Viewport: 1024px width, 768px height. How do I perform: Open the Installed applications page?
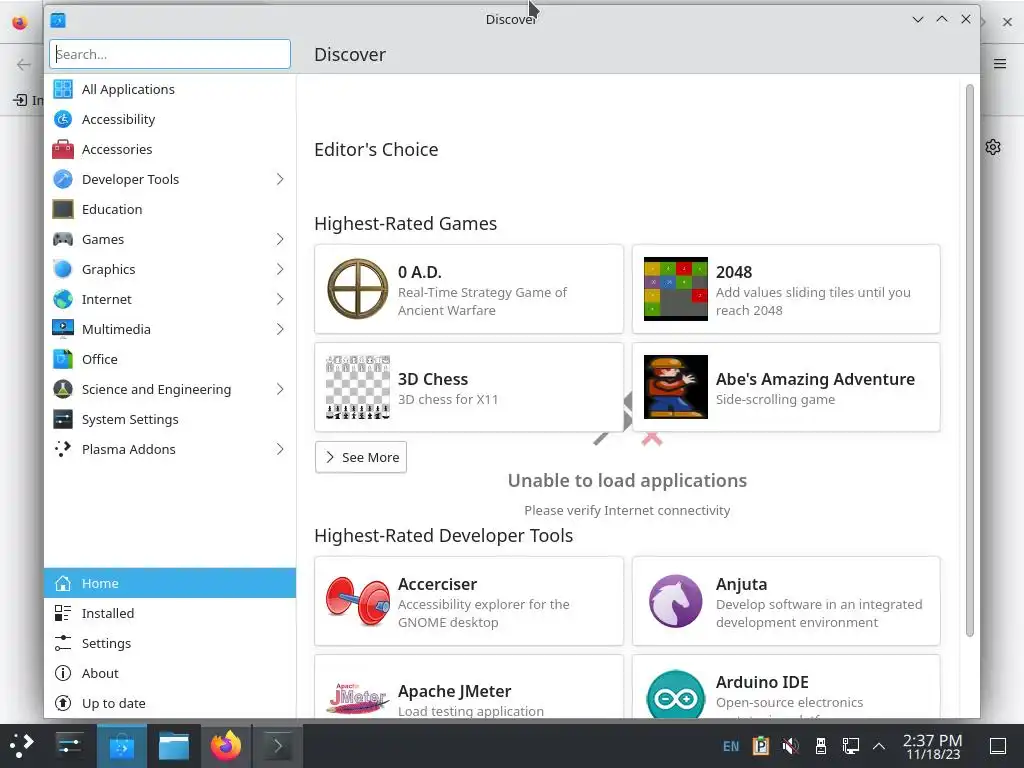coord(170,613)
